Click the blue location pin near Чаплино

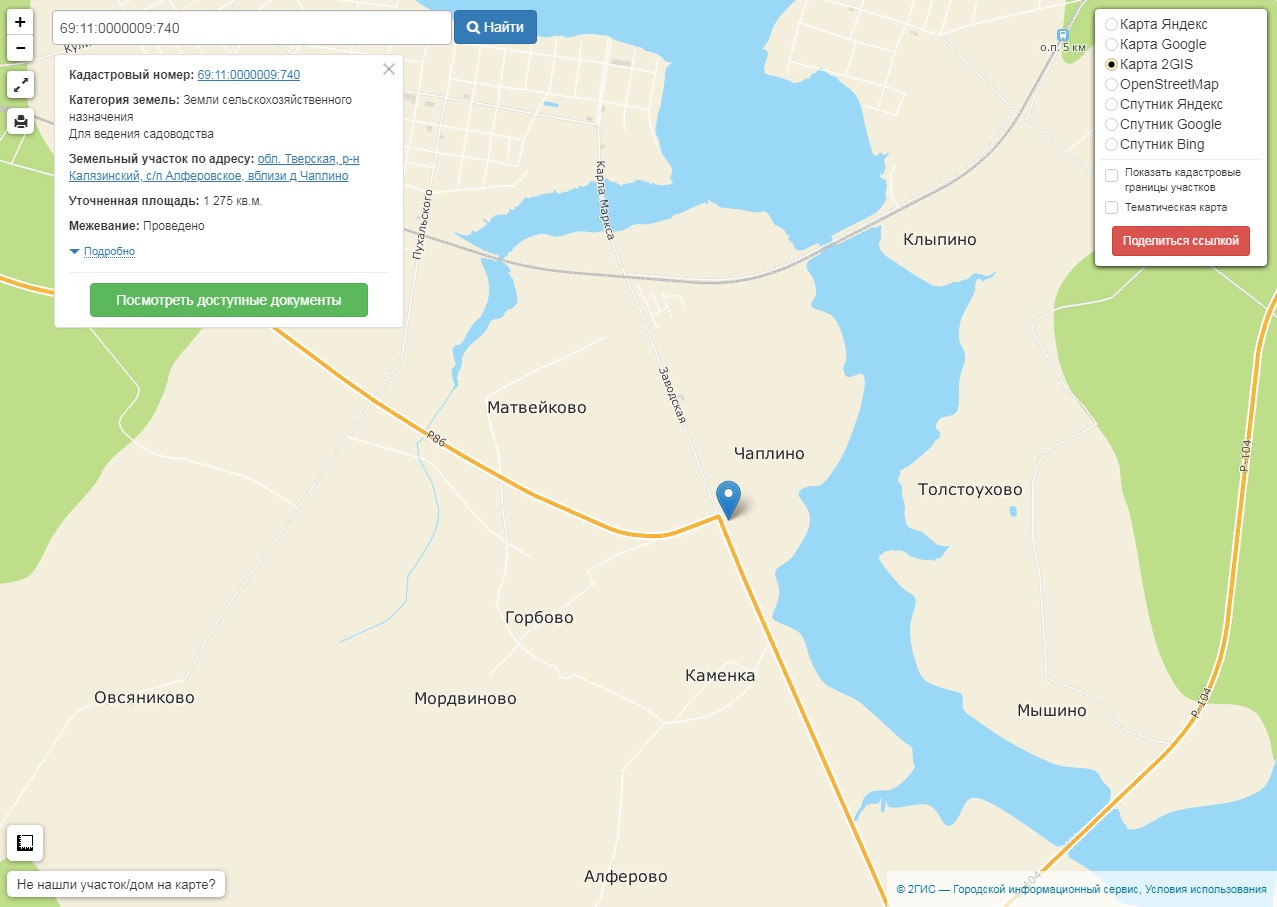[x=730, y=499]
